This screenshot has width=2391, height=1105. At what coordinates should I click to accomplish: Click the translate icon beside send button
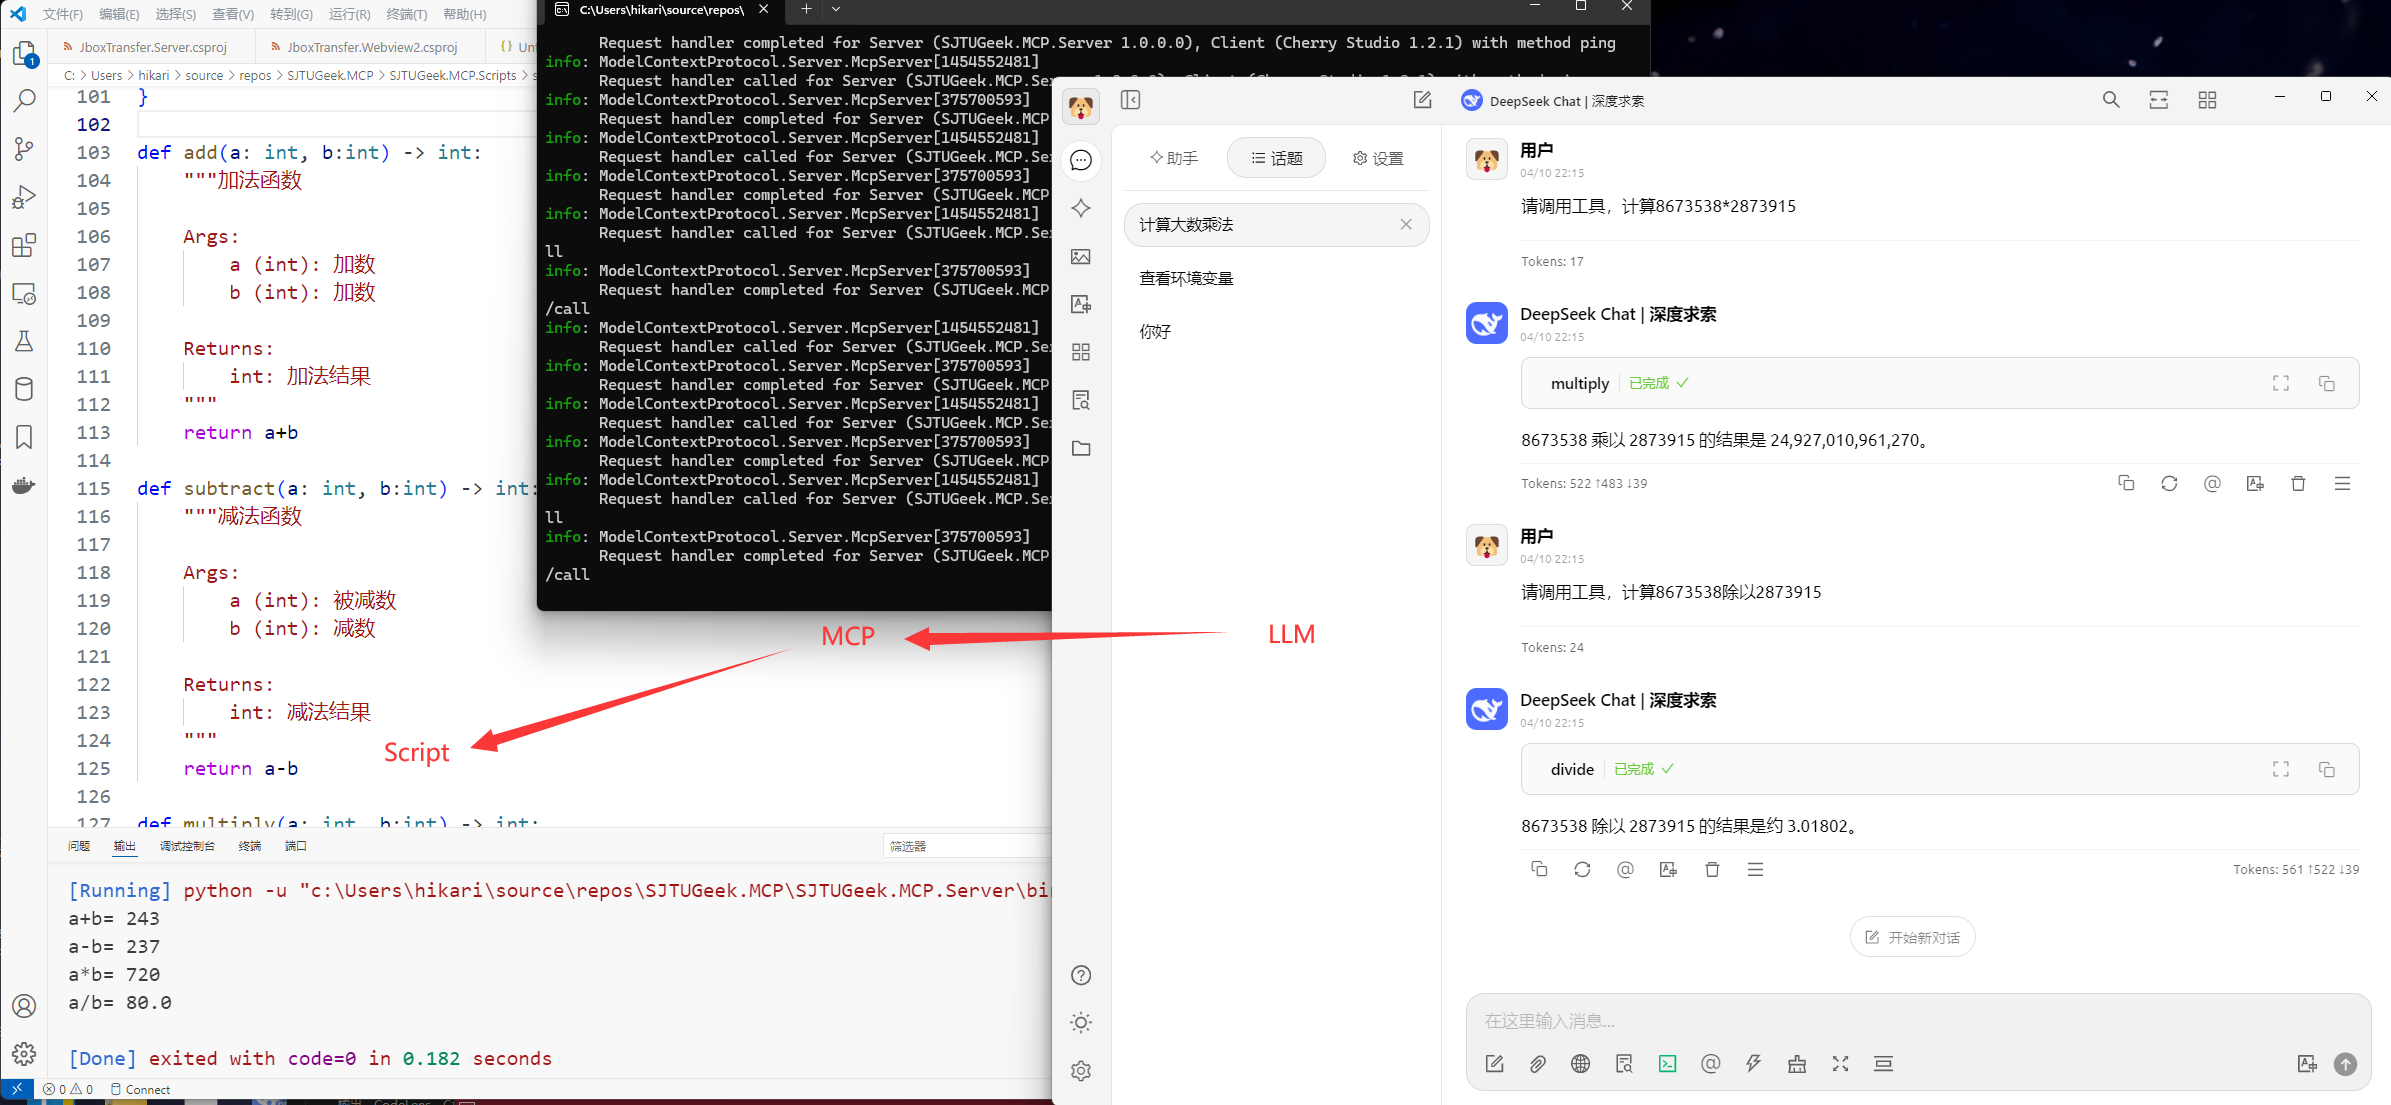[x=2307, y=1064]
